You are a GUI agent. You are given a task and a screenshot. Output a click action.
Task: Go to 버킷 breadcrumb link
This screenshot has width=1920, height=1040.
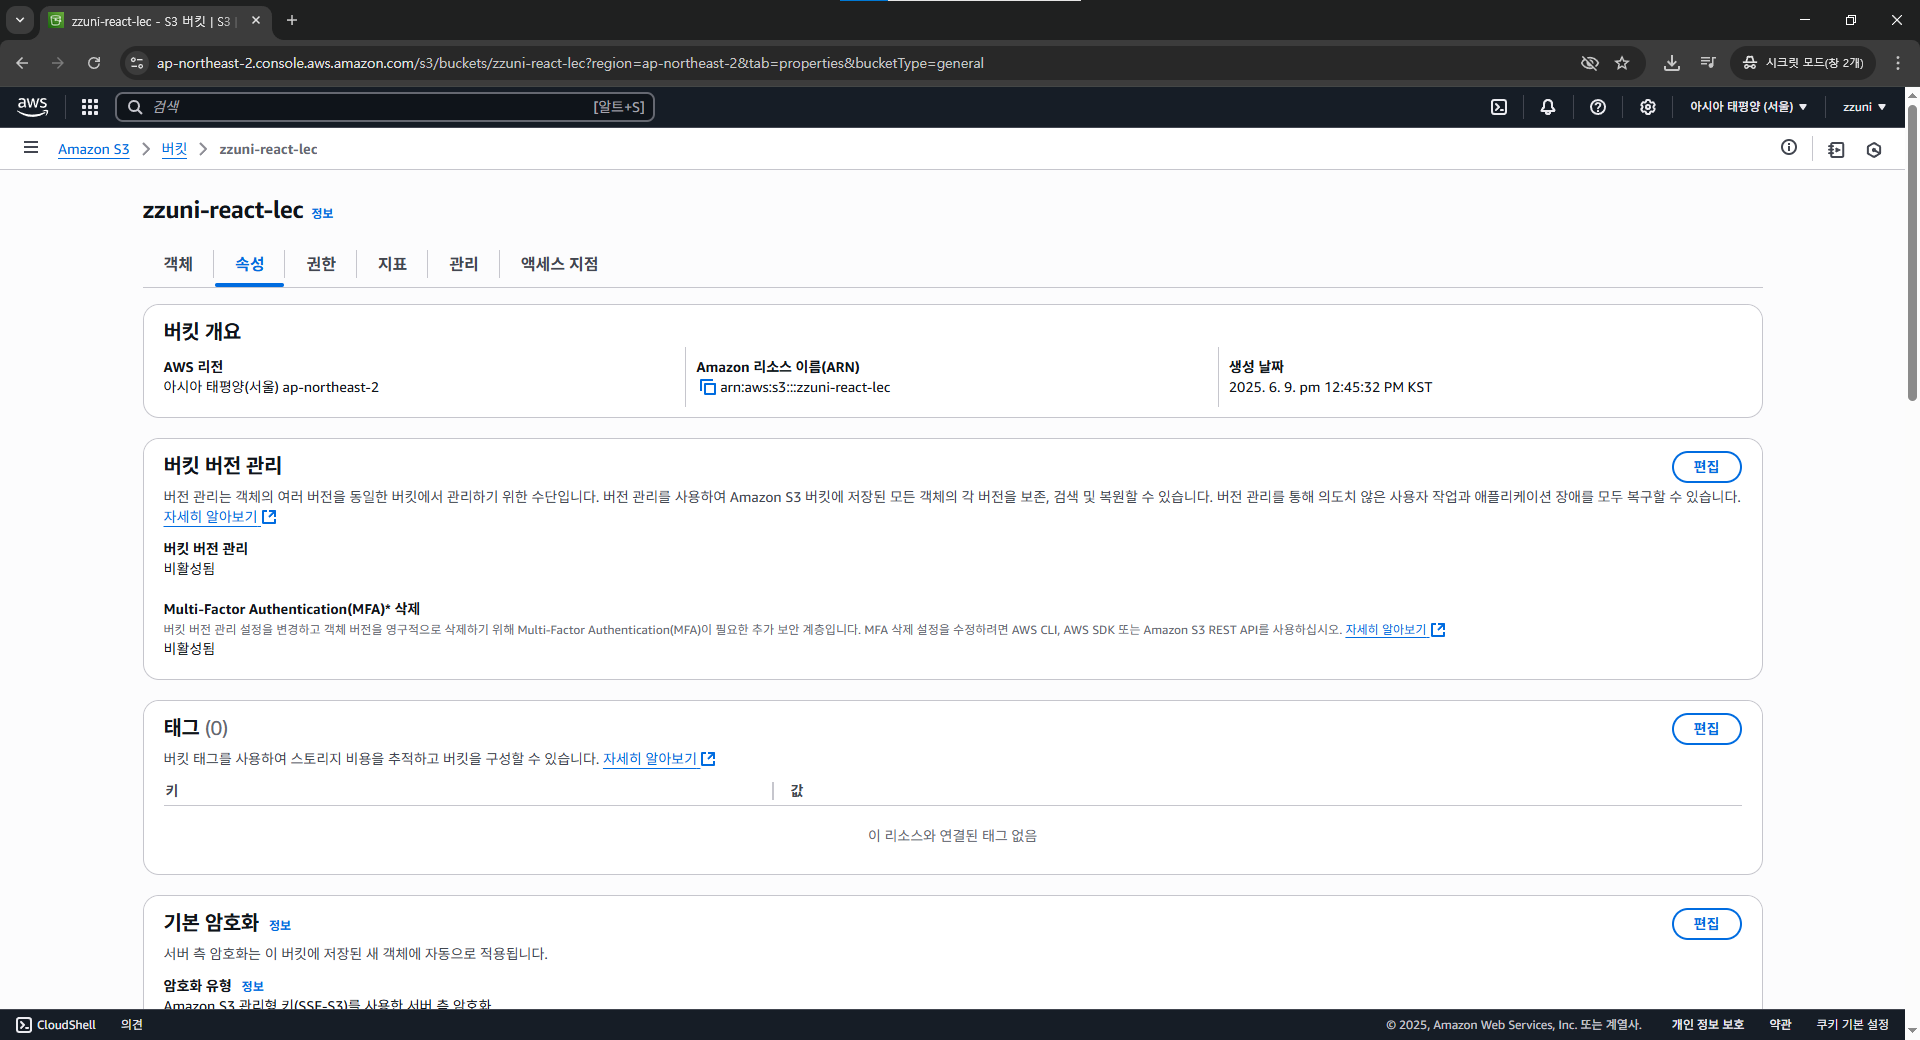click(x=174, y=149)
